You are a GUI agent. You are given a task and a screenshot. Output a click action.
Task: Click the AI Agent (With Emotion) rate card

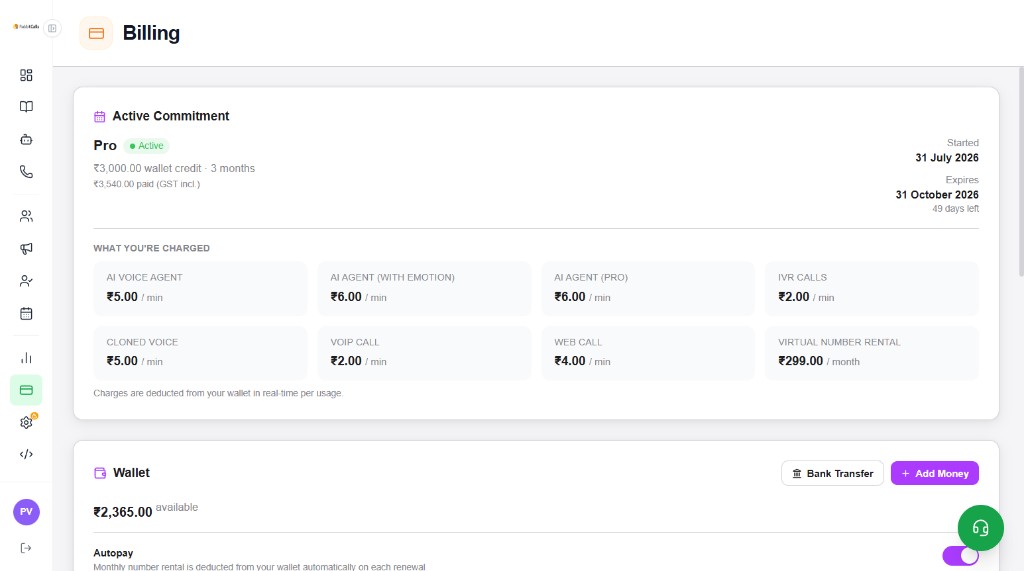[x=424, y=288]
